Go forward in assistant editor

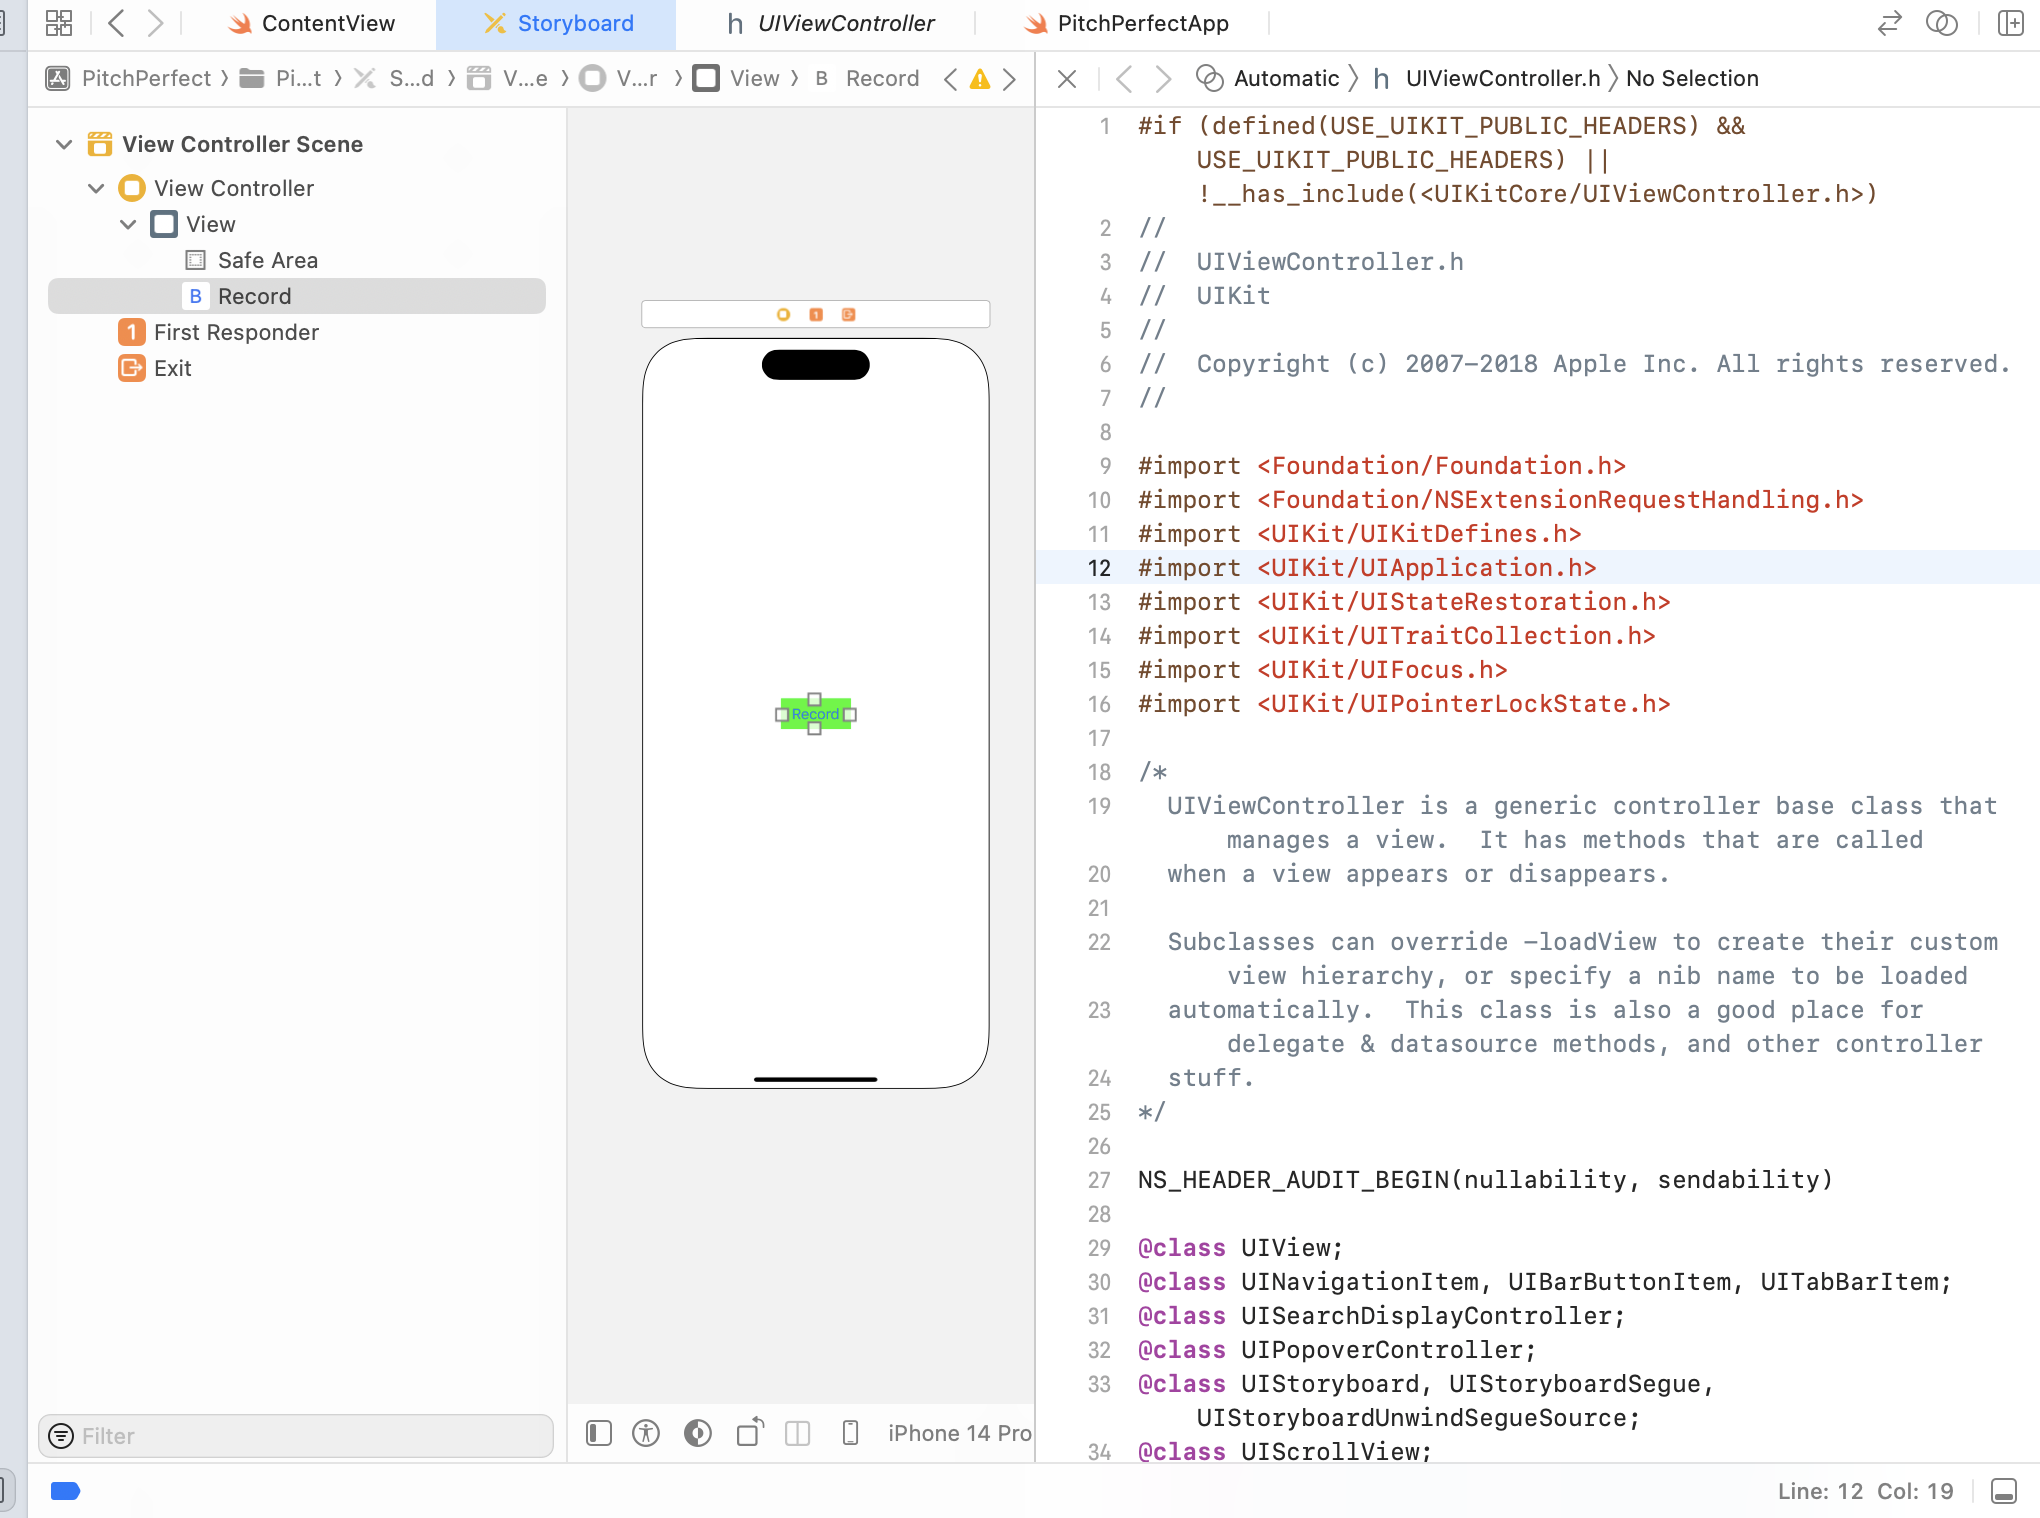point(1162,79)
